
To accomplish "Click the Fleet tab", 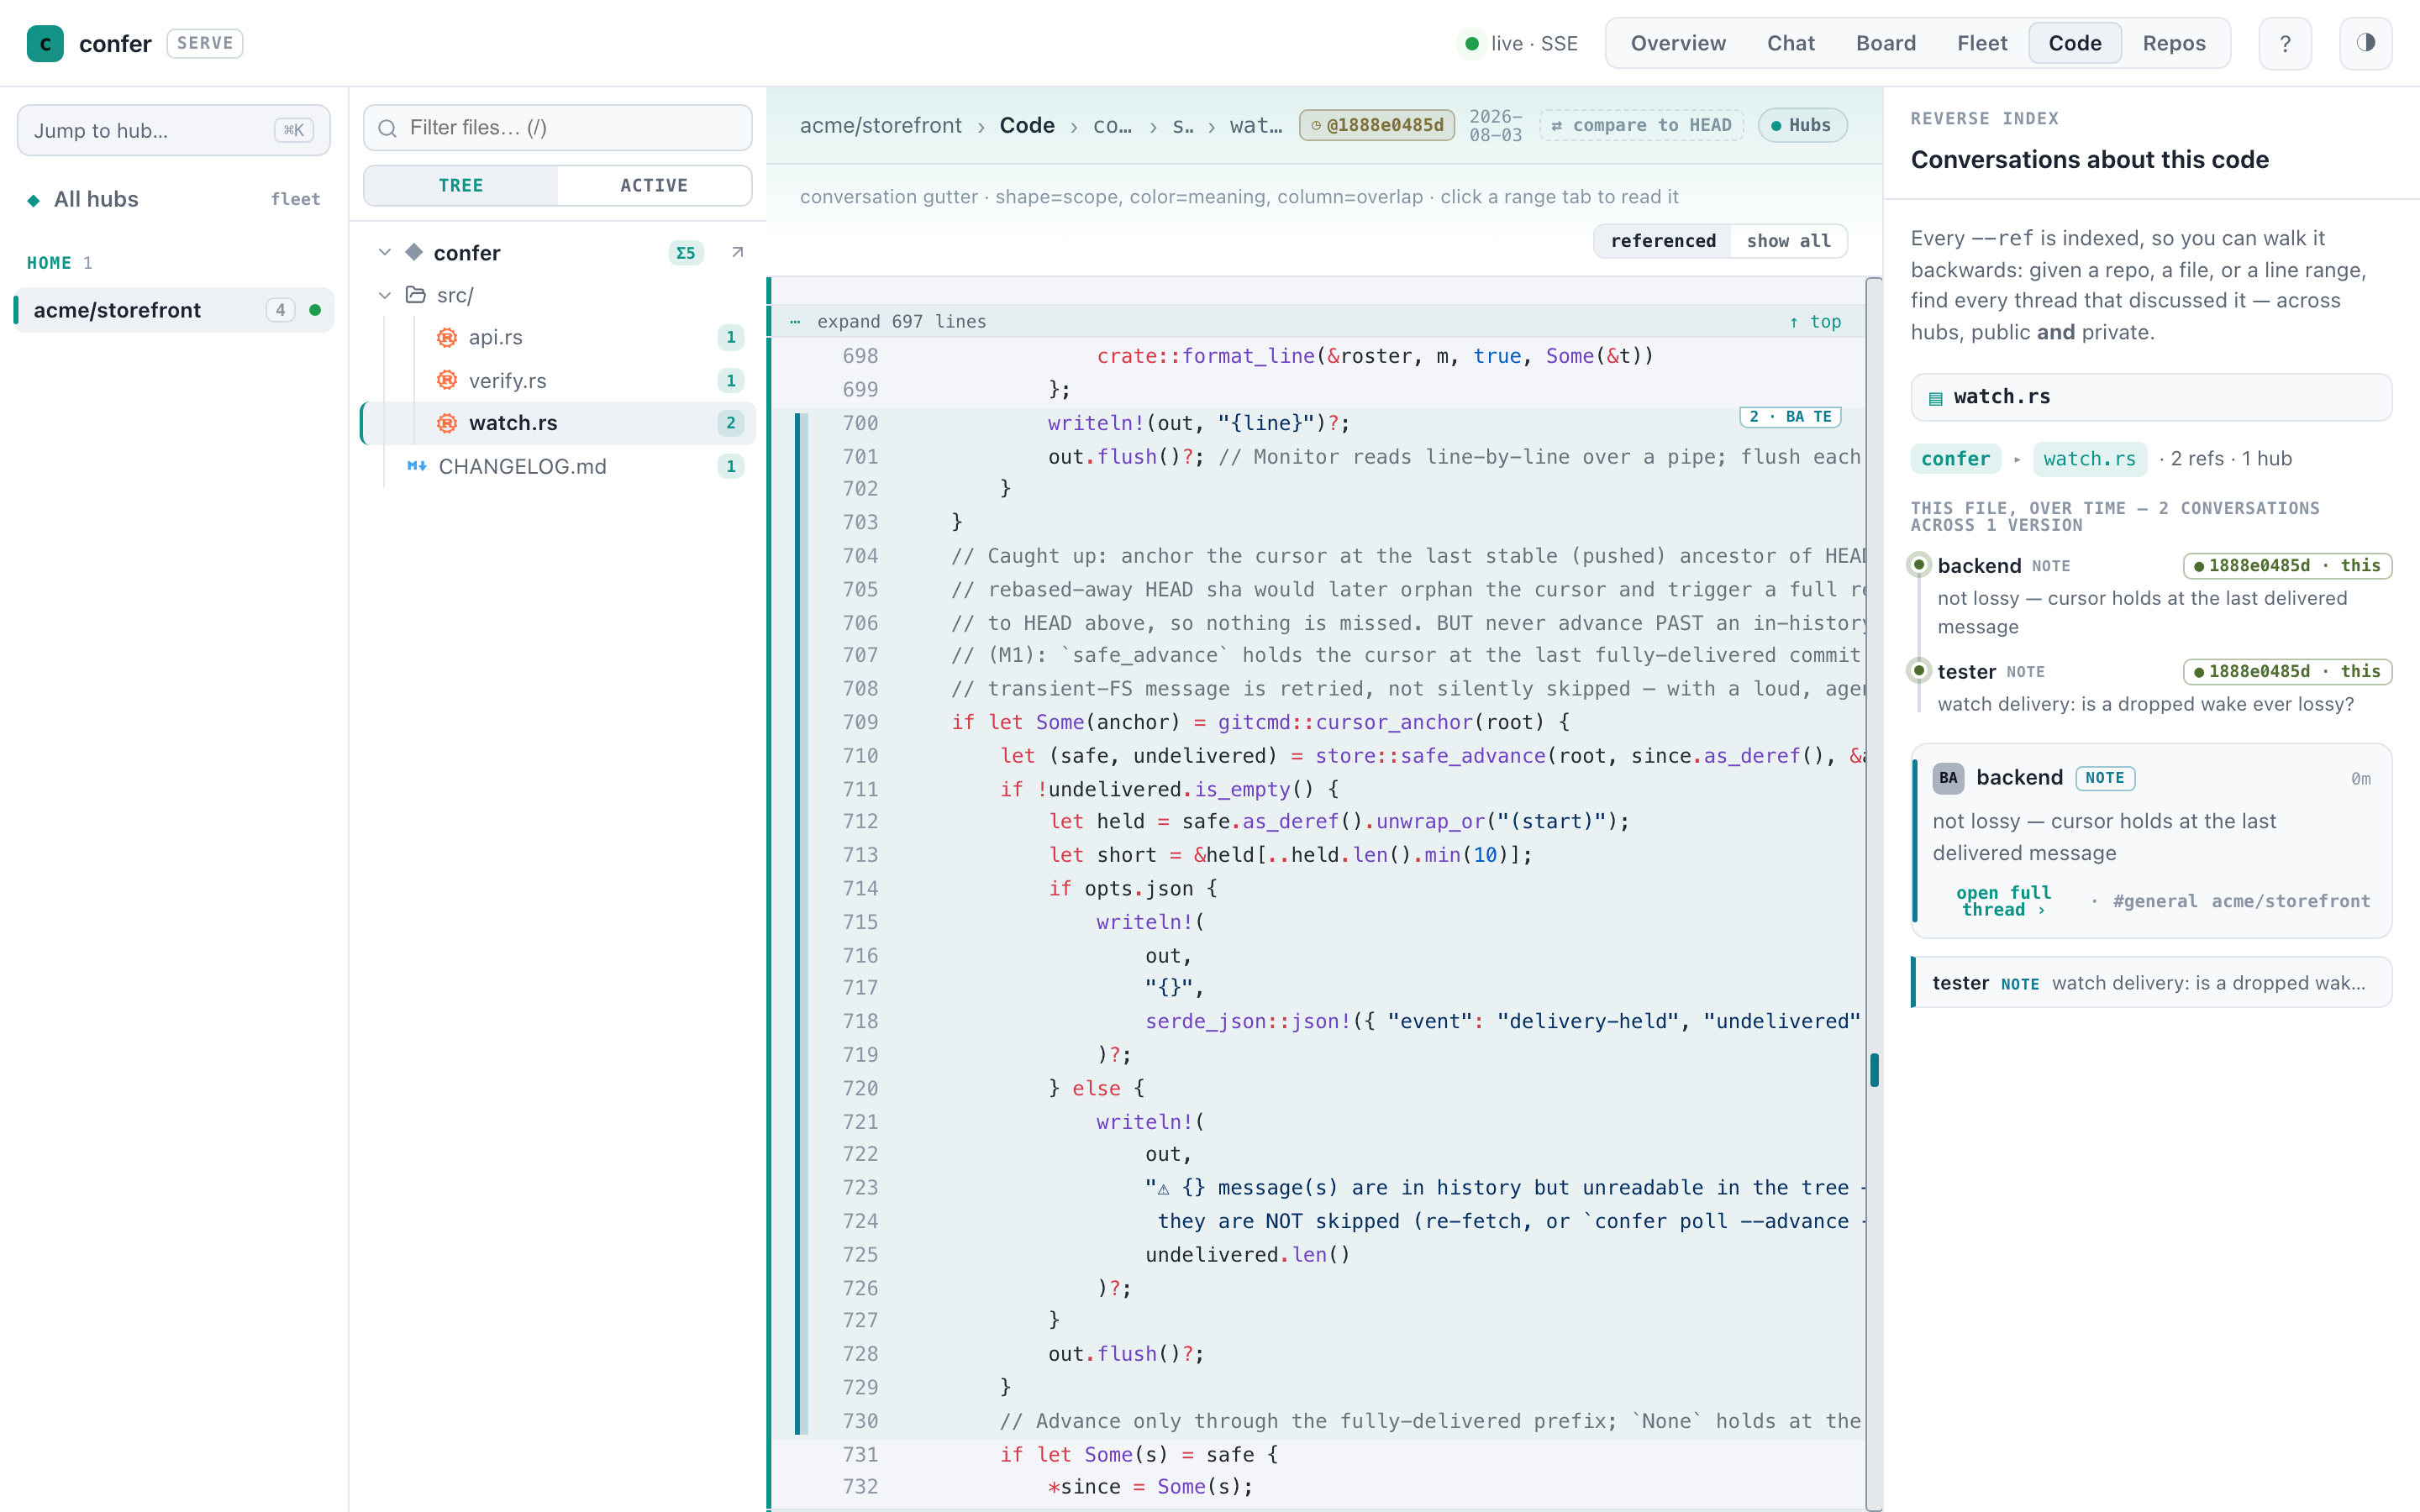I will coord(1982,43).
